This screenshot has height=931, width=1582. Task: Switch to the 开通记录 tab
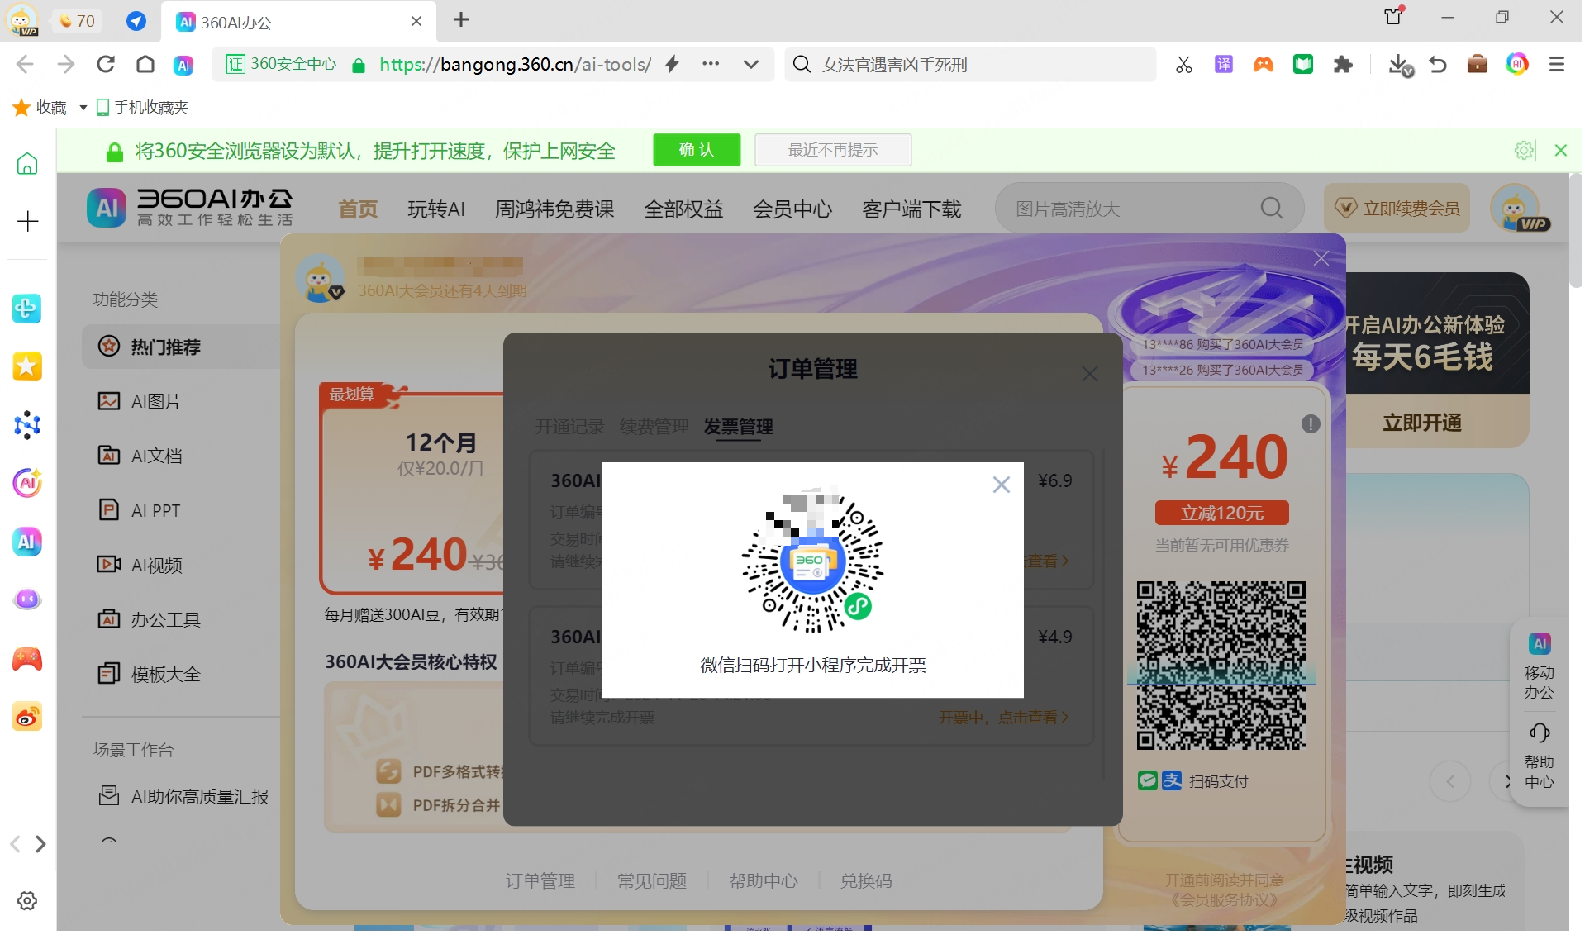tap(569, 427)
